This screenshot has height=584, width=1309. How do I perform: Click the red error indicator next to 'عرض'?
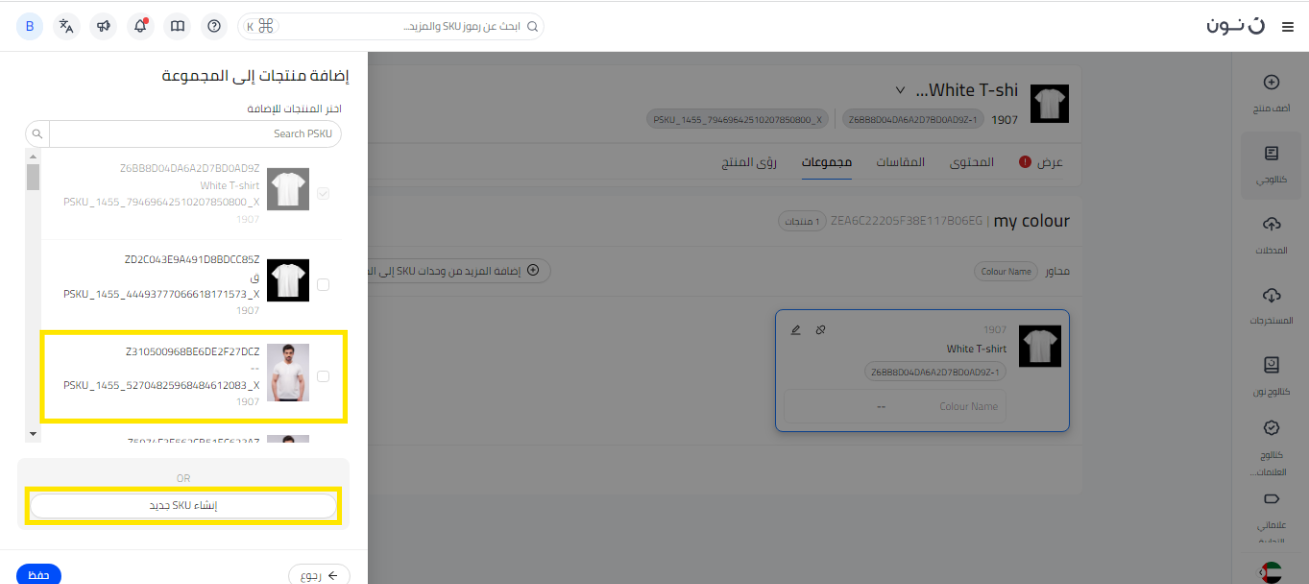click(x=1024, y=162)
